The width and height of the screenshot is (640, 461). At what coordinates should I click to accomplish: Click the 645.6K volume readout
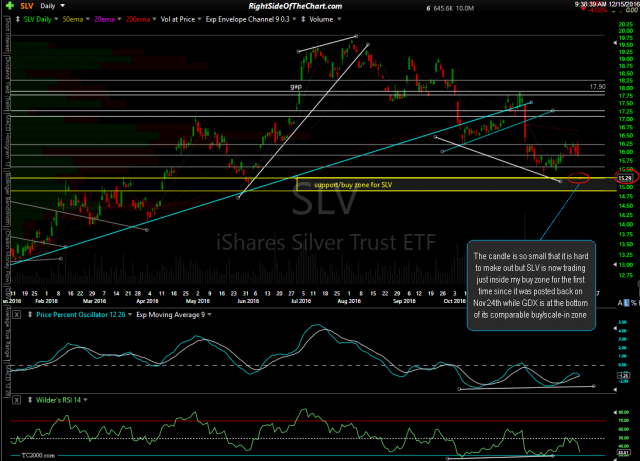[x=442, y=8]
